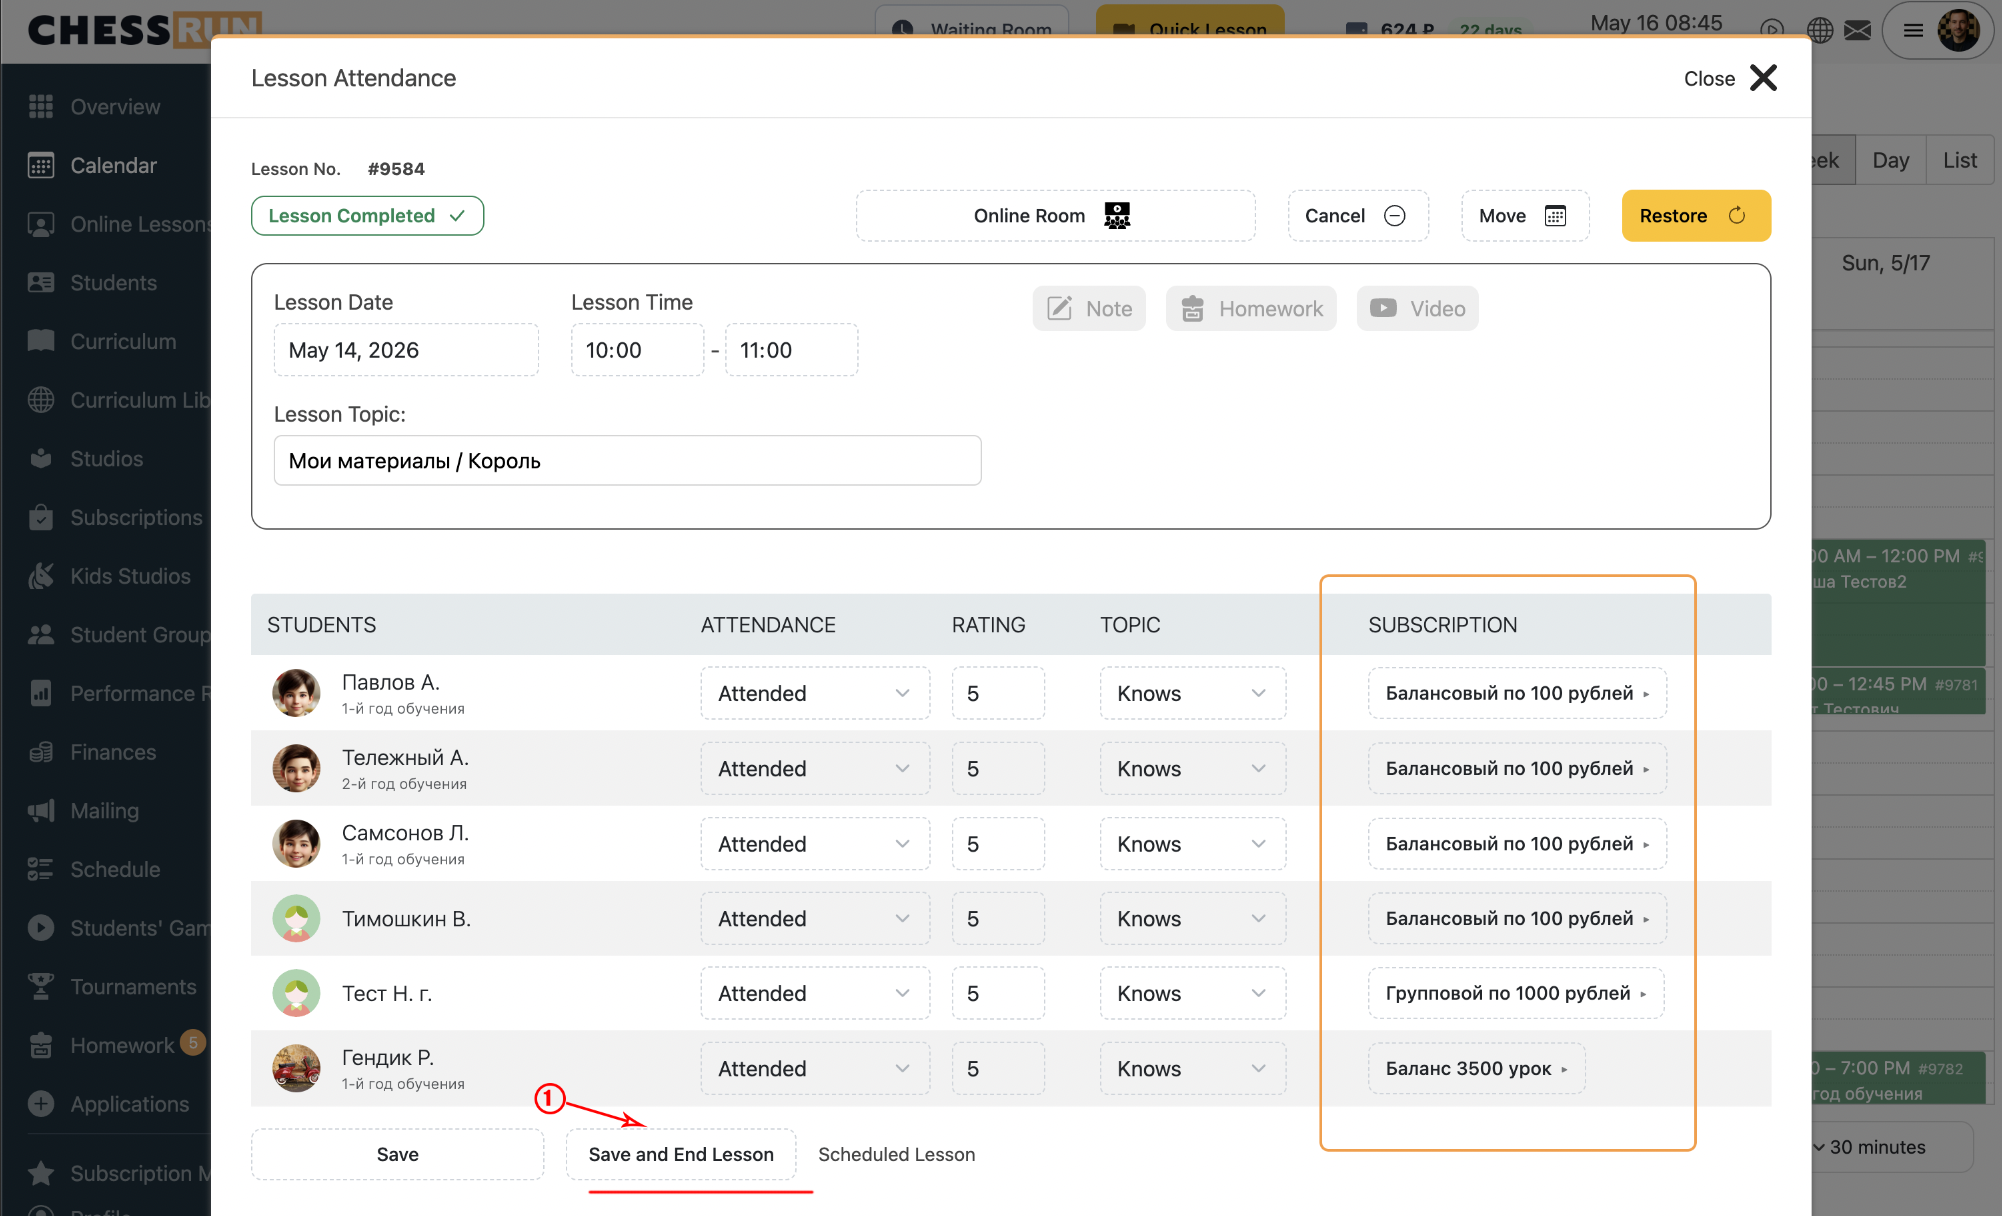This screenshot has width=2002, height=1216.
Task: Click avatar of student Гендик Р.
Action: pos(296,1068)
